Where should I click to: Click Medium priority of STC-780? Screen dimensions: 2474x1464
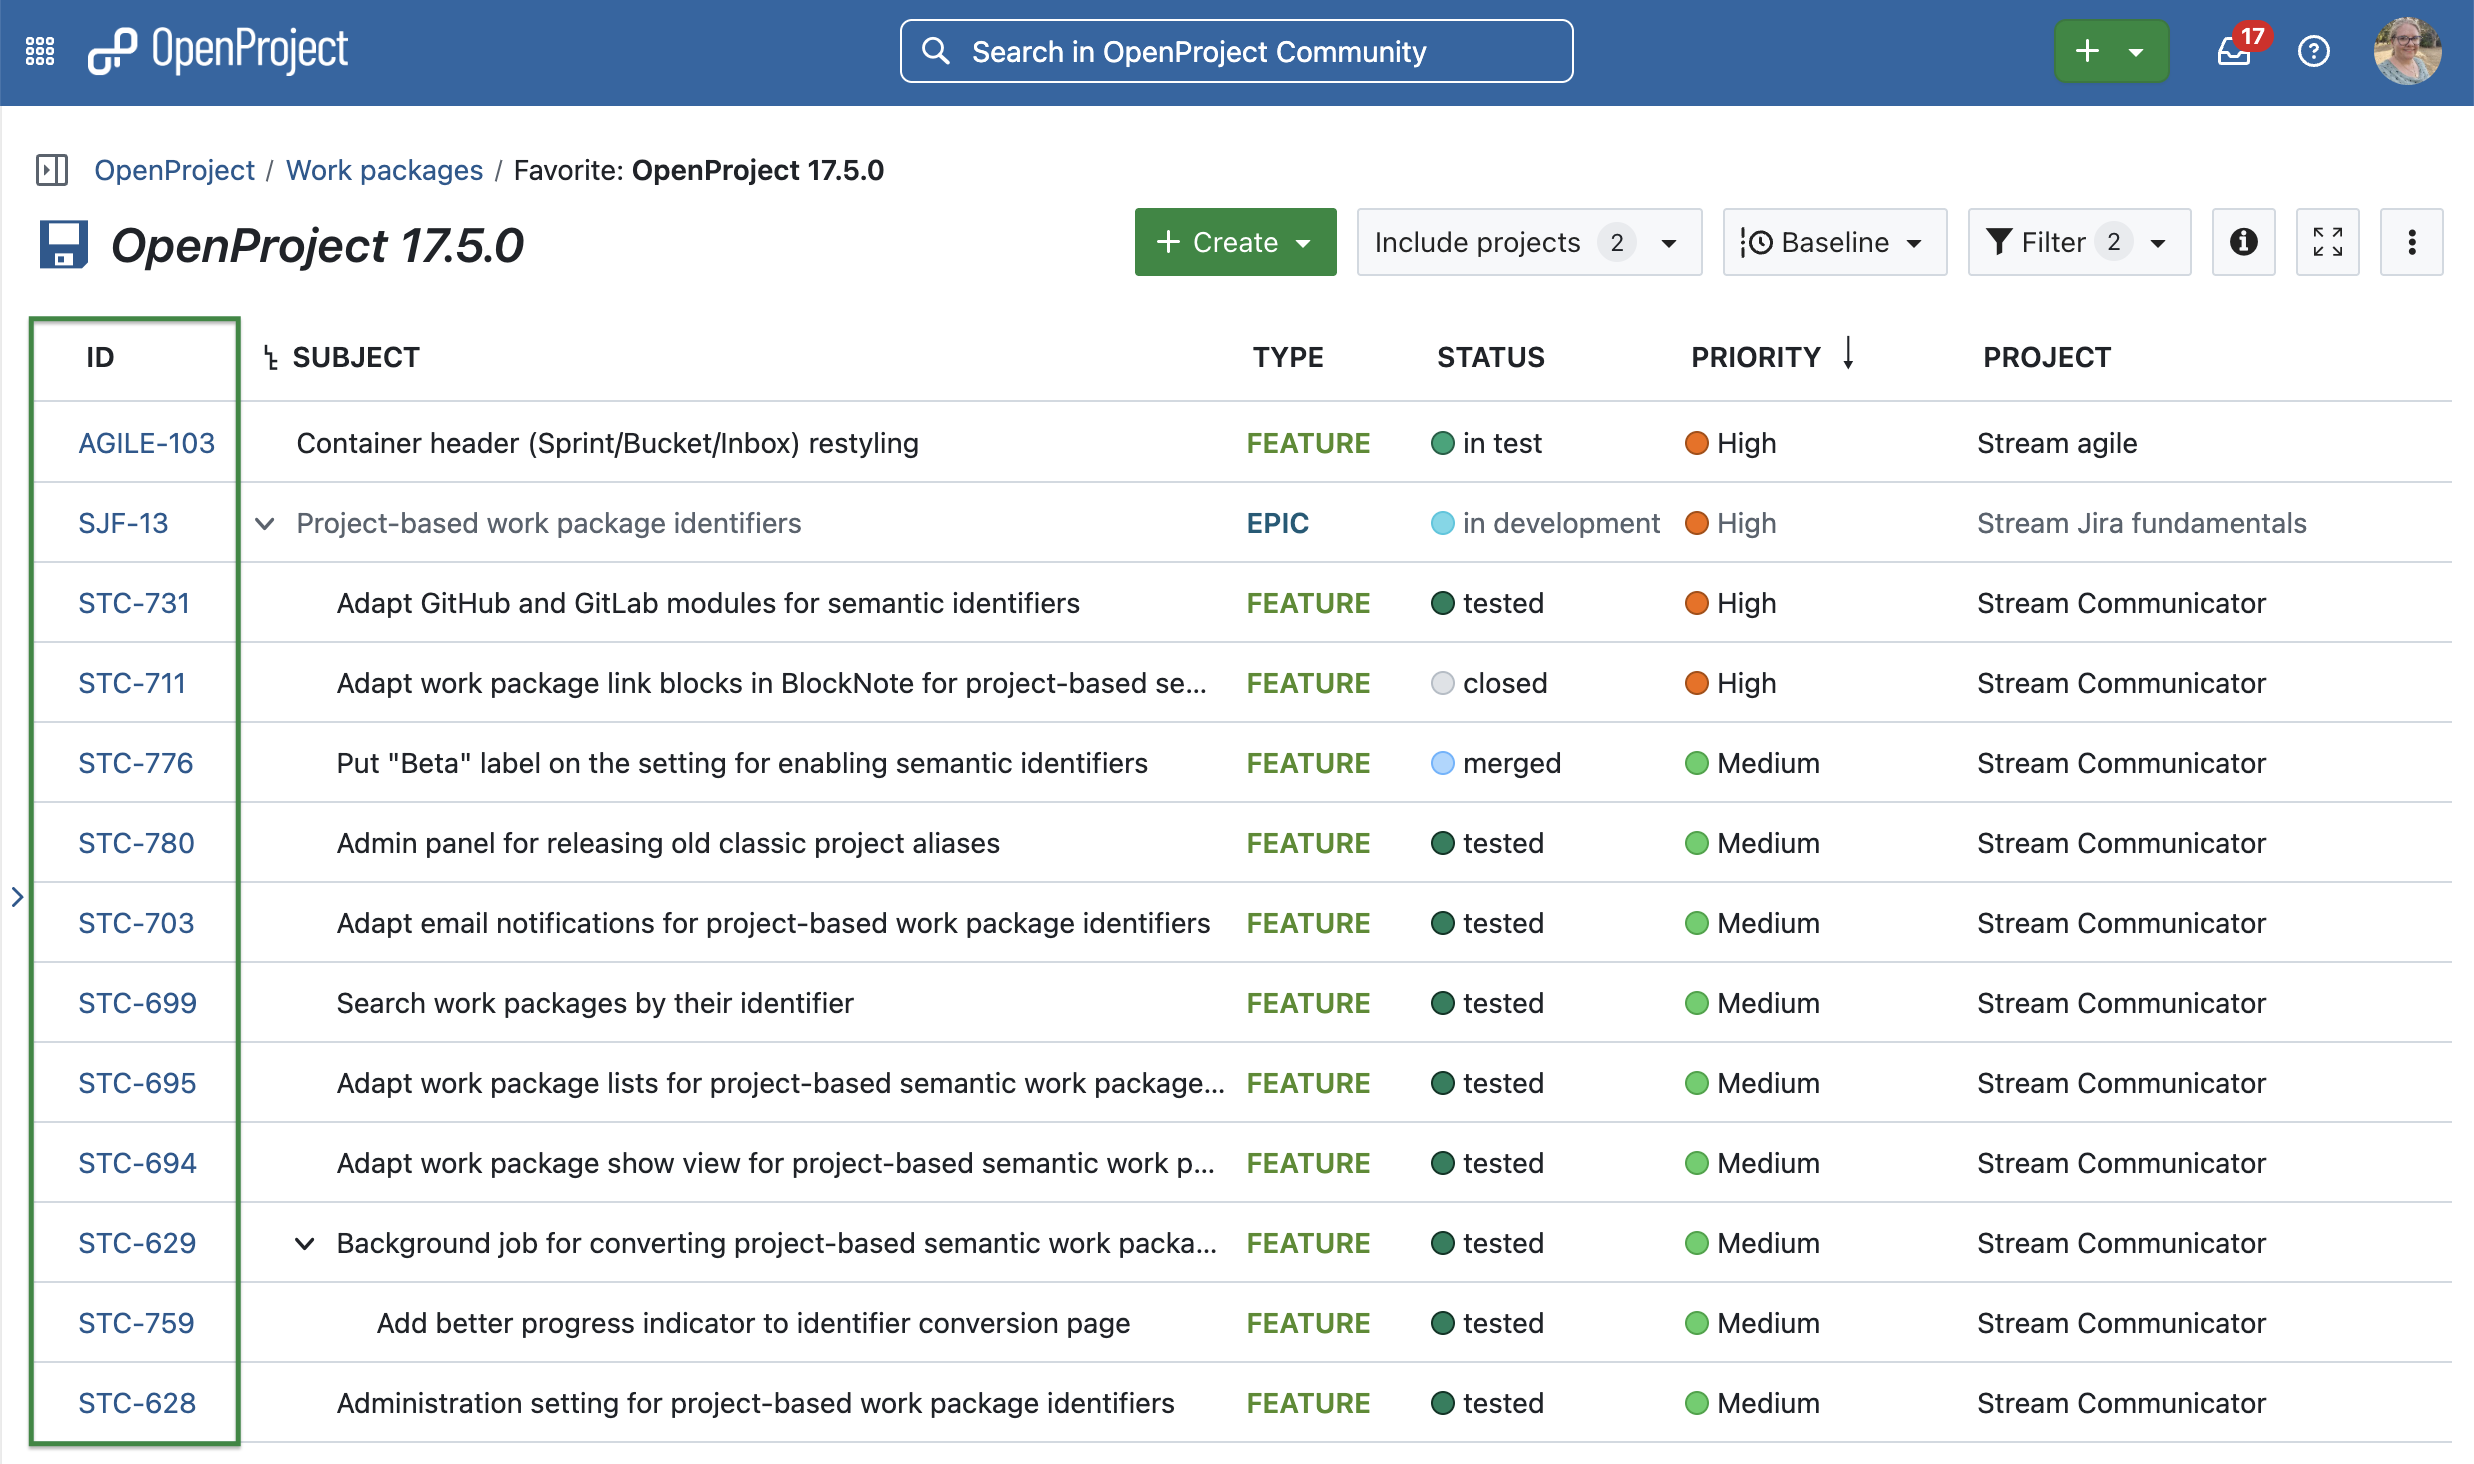(x=1753, y=843)
